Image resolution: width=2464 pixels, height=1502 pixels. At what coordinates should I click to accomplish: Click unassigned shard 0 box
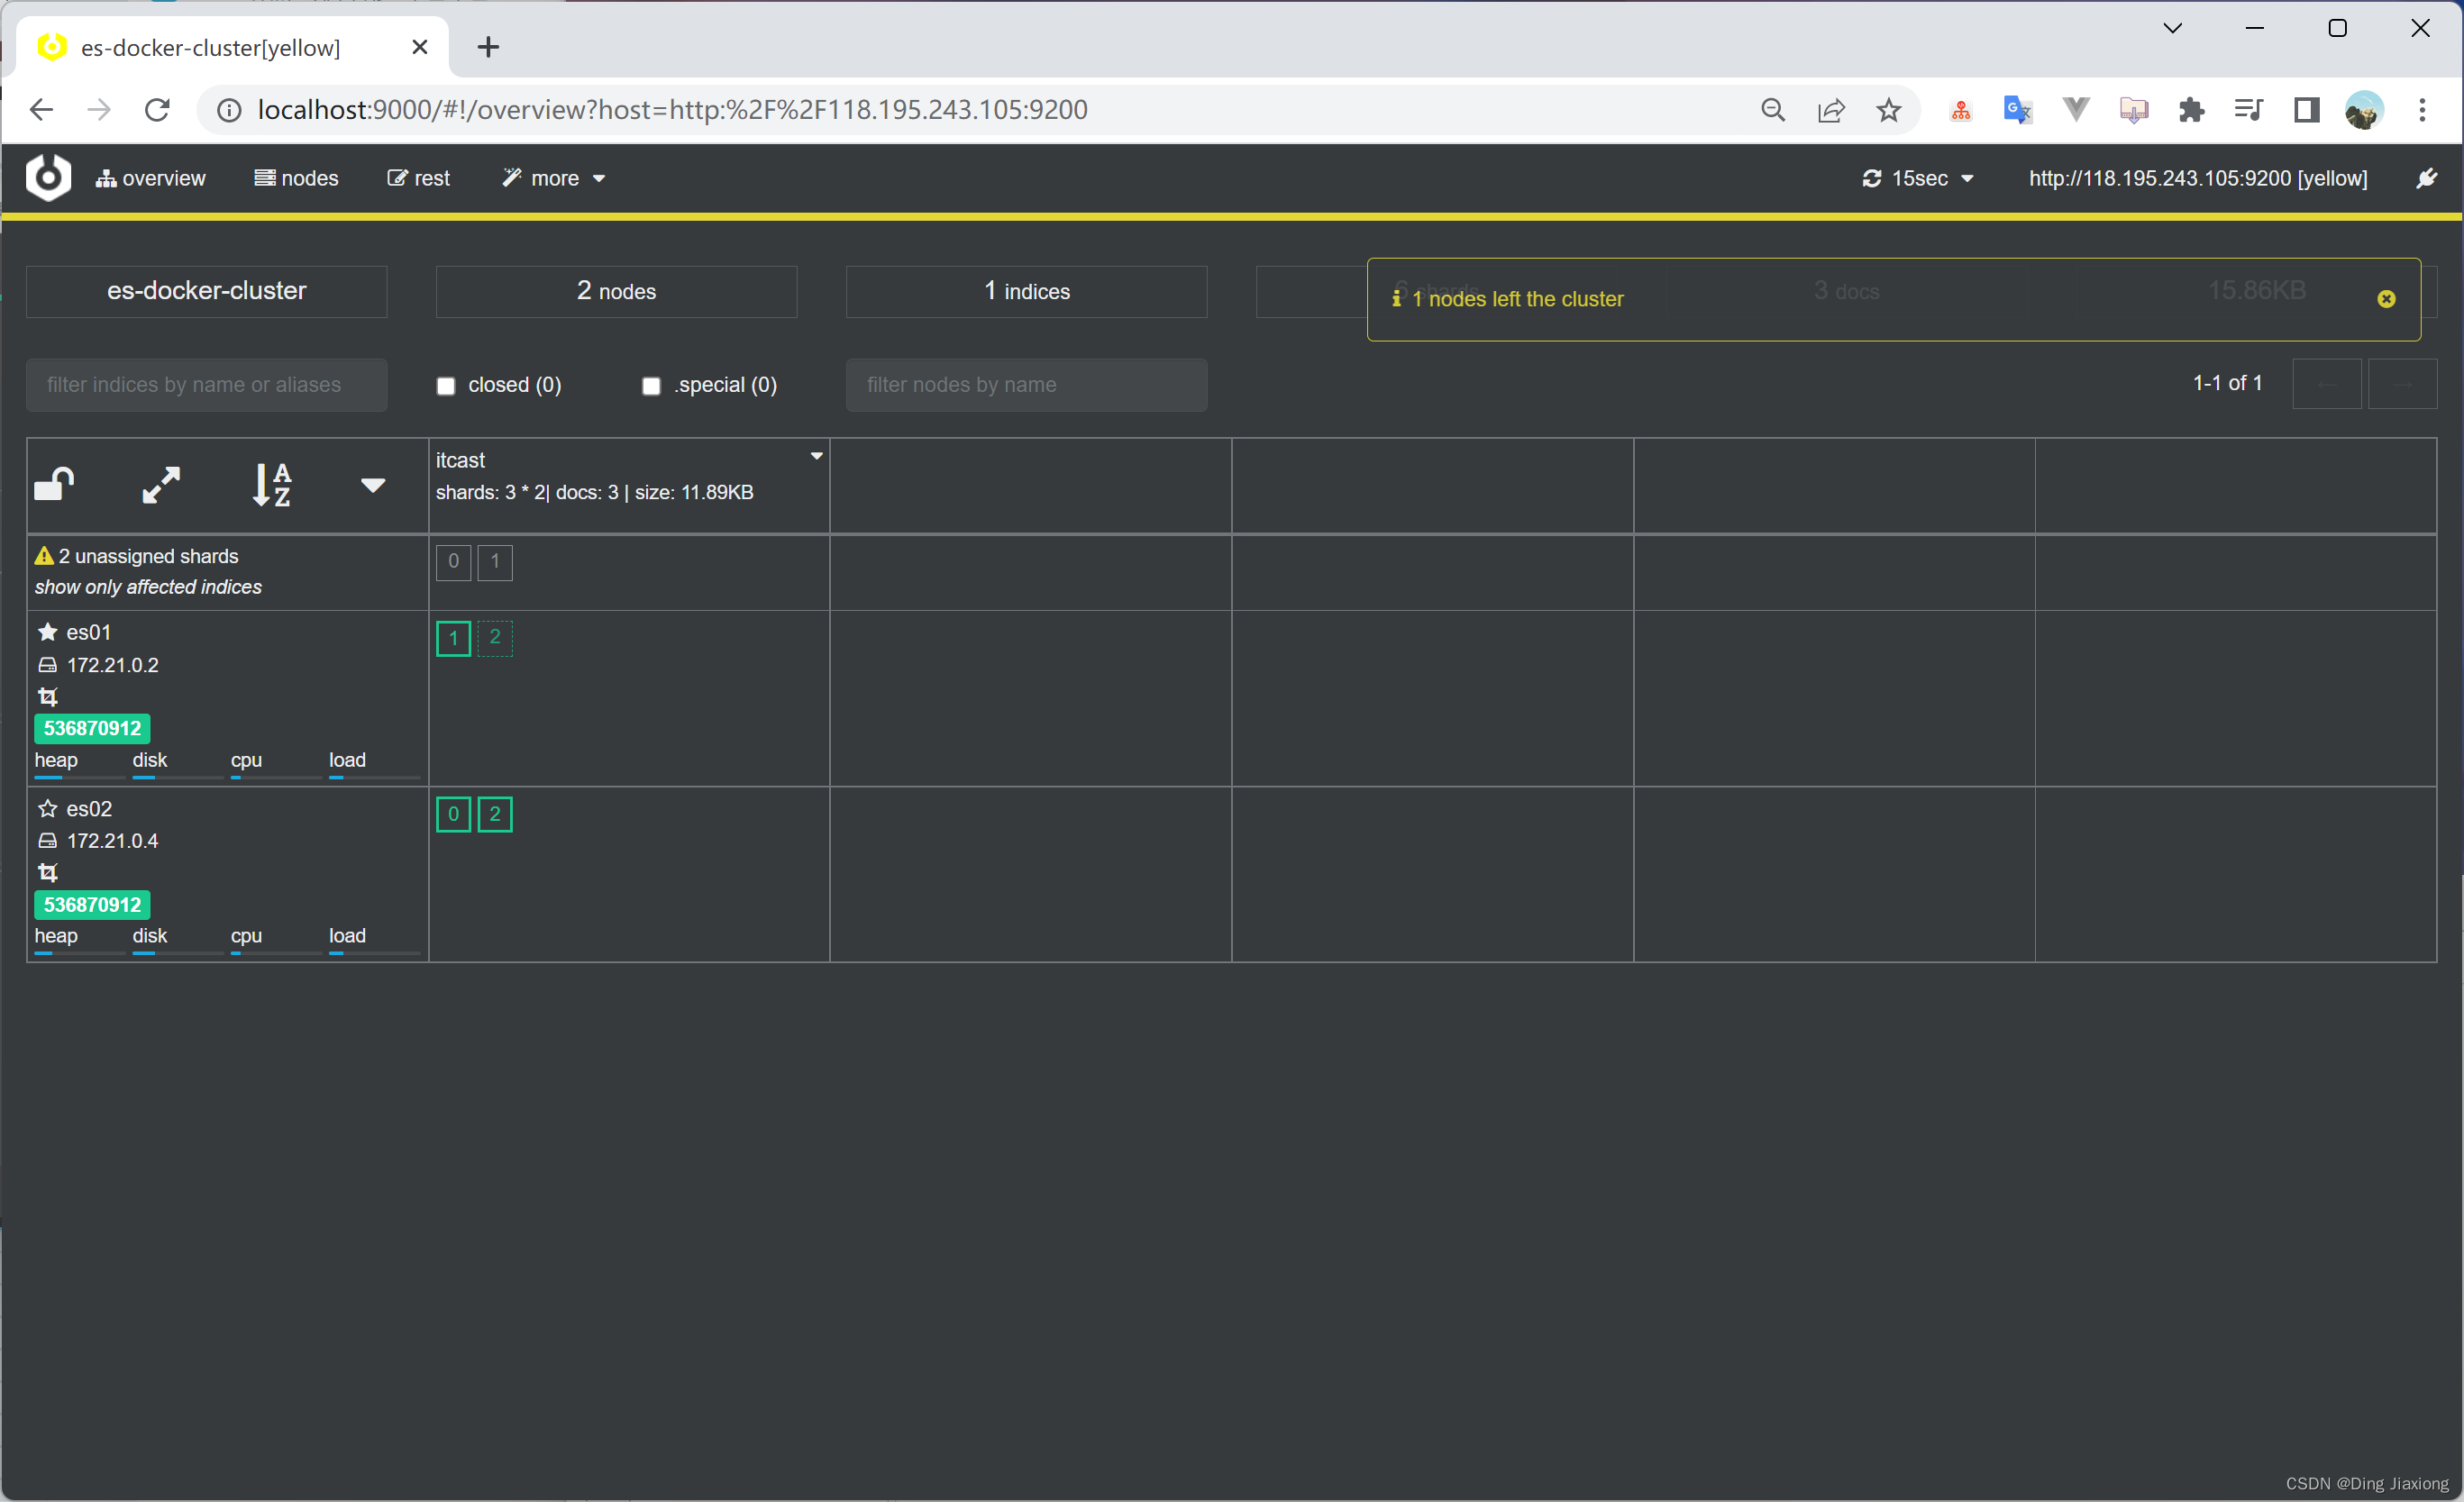(454, 562)
